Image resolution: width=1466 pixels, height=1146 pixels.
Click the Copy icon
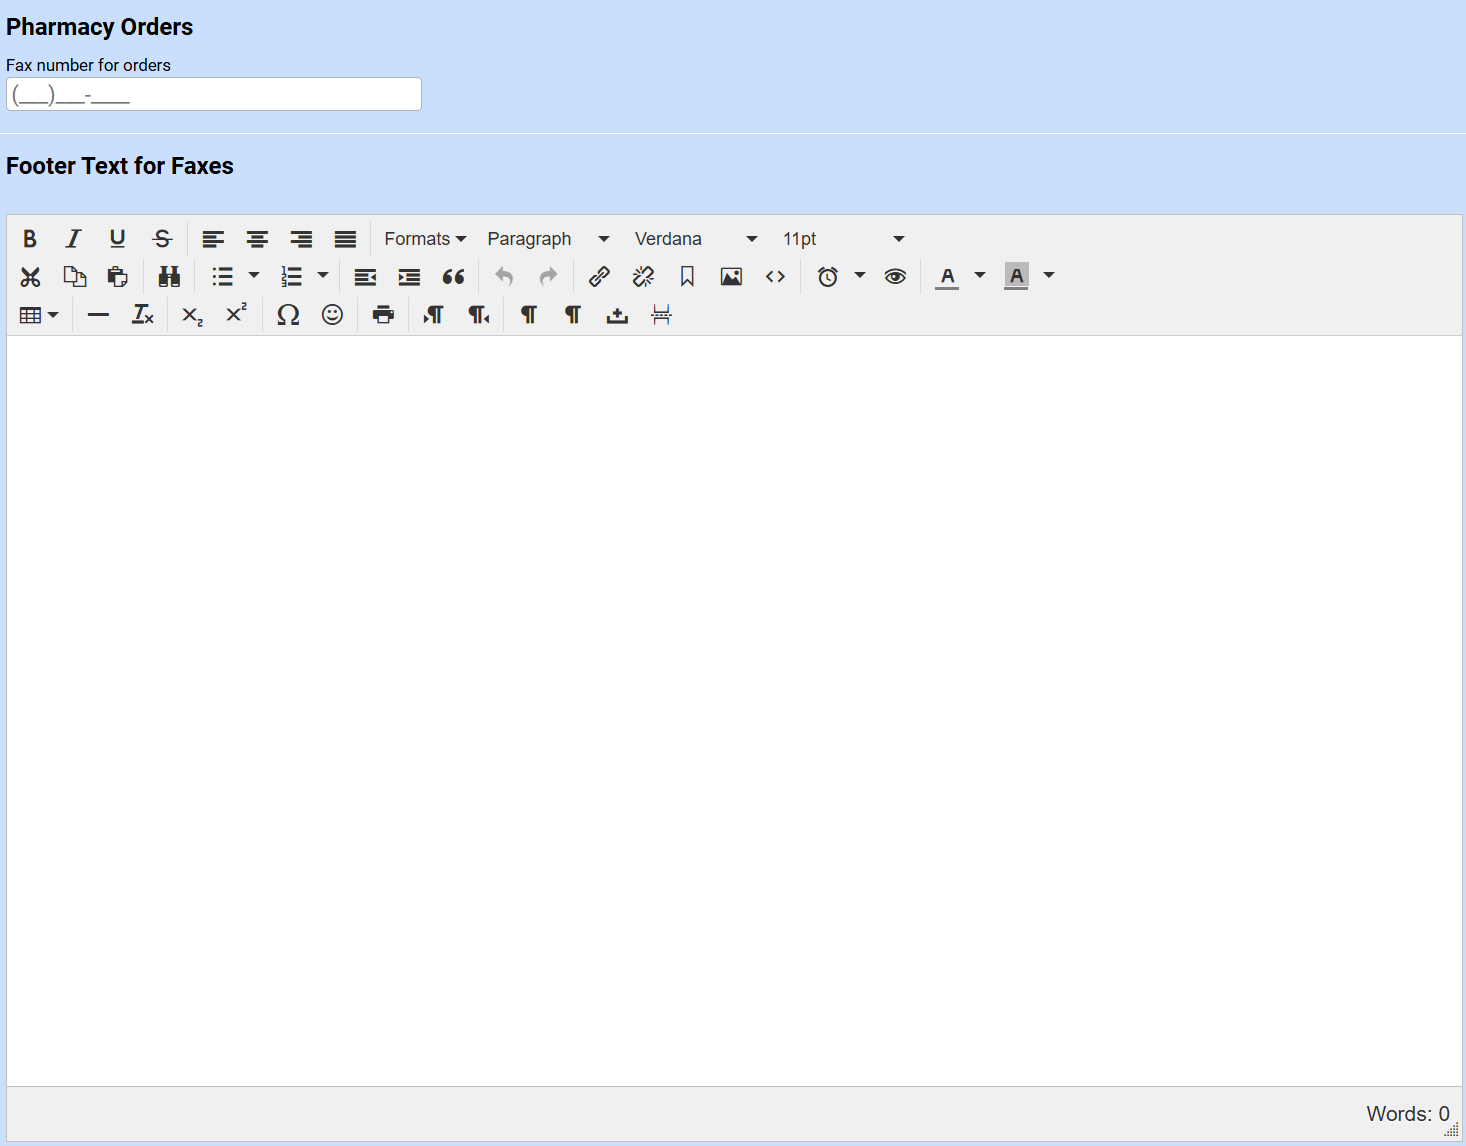(74, 277)
